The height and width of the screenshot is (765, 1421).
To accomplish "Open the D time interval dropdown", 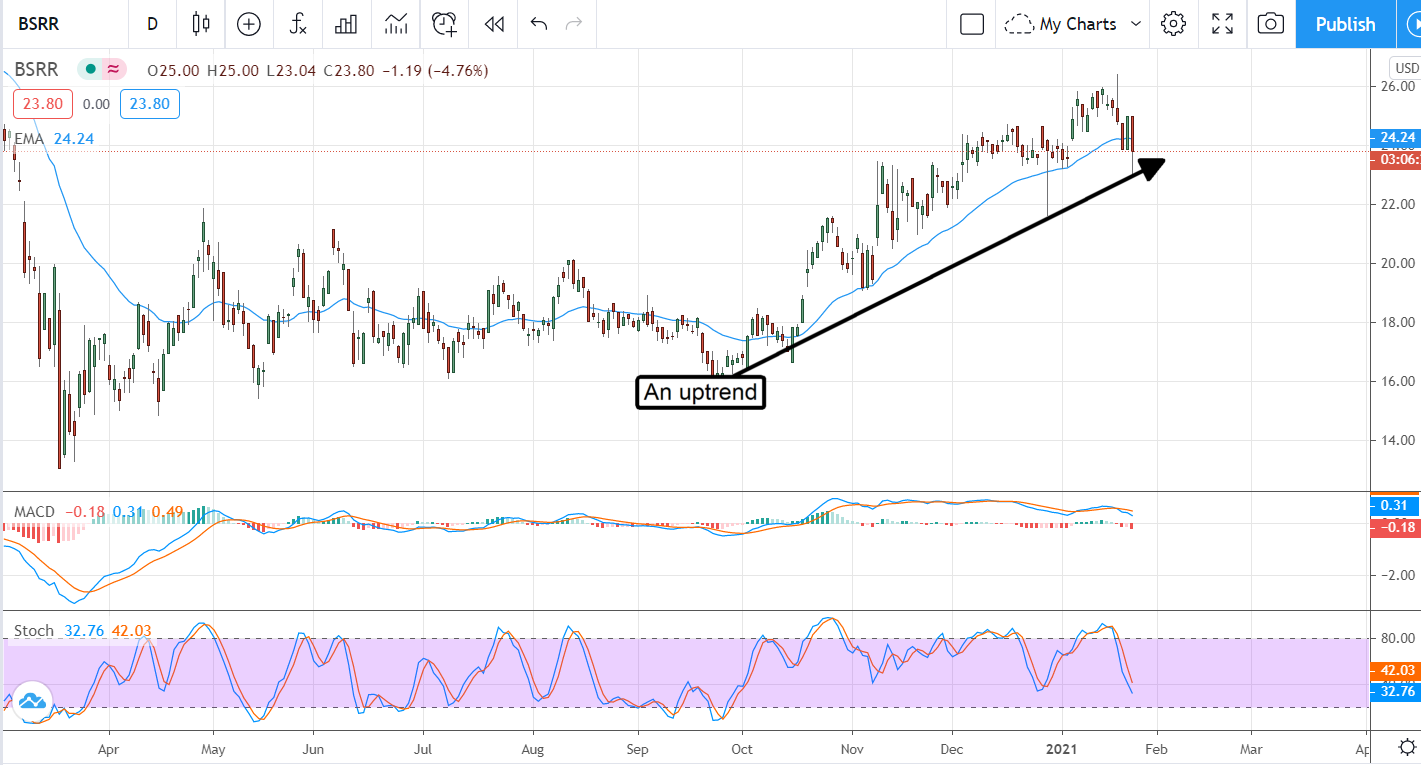I will click(x=152, y=24).
